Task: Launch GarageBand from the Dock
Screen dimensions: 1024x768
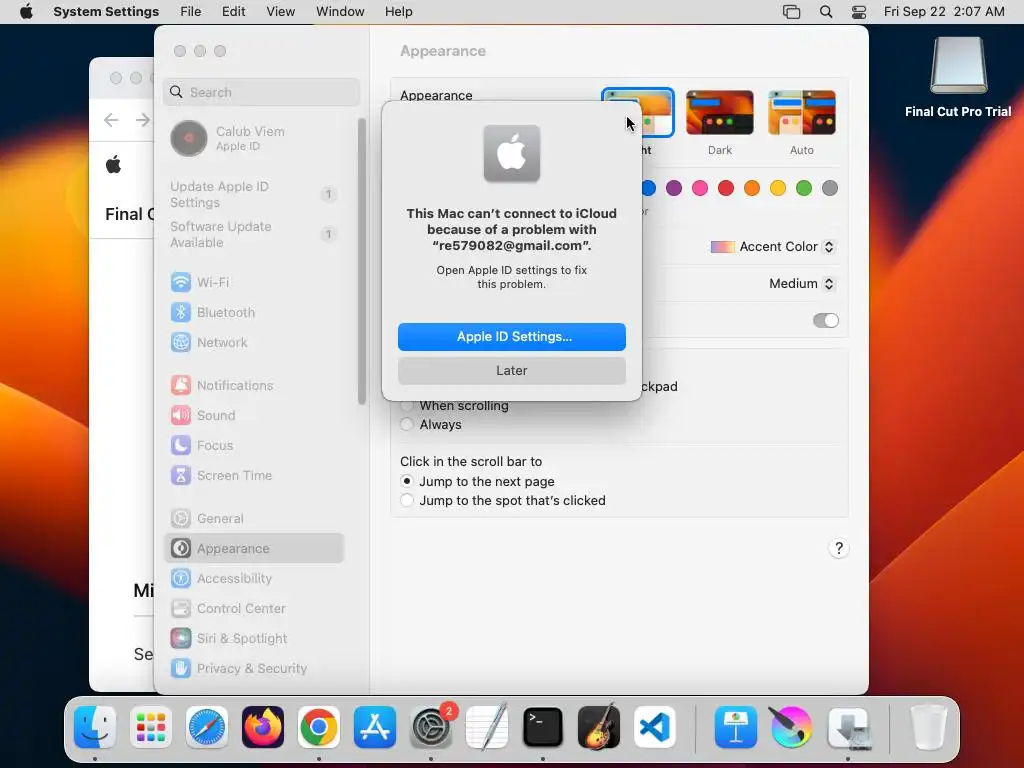Action: (599, 727)
